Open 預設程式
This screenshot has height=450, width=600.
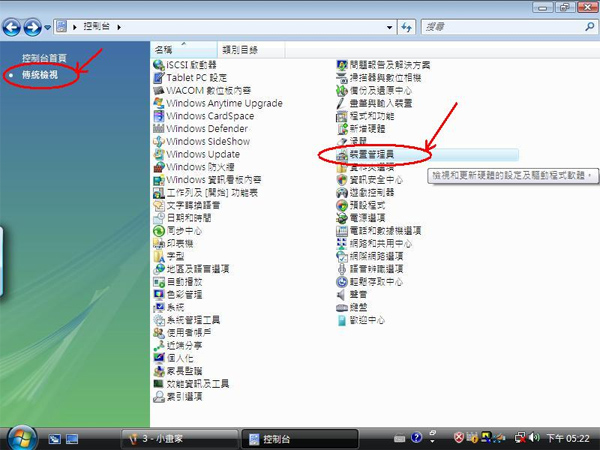click(361, 205)
